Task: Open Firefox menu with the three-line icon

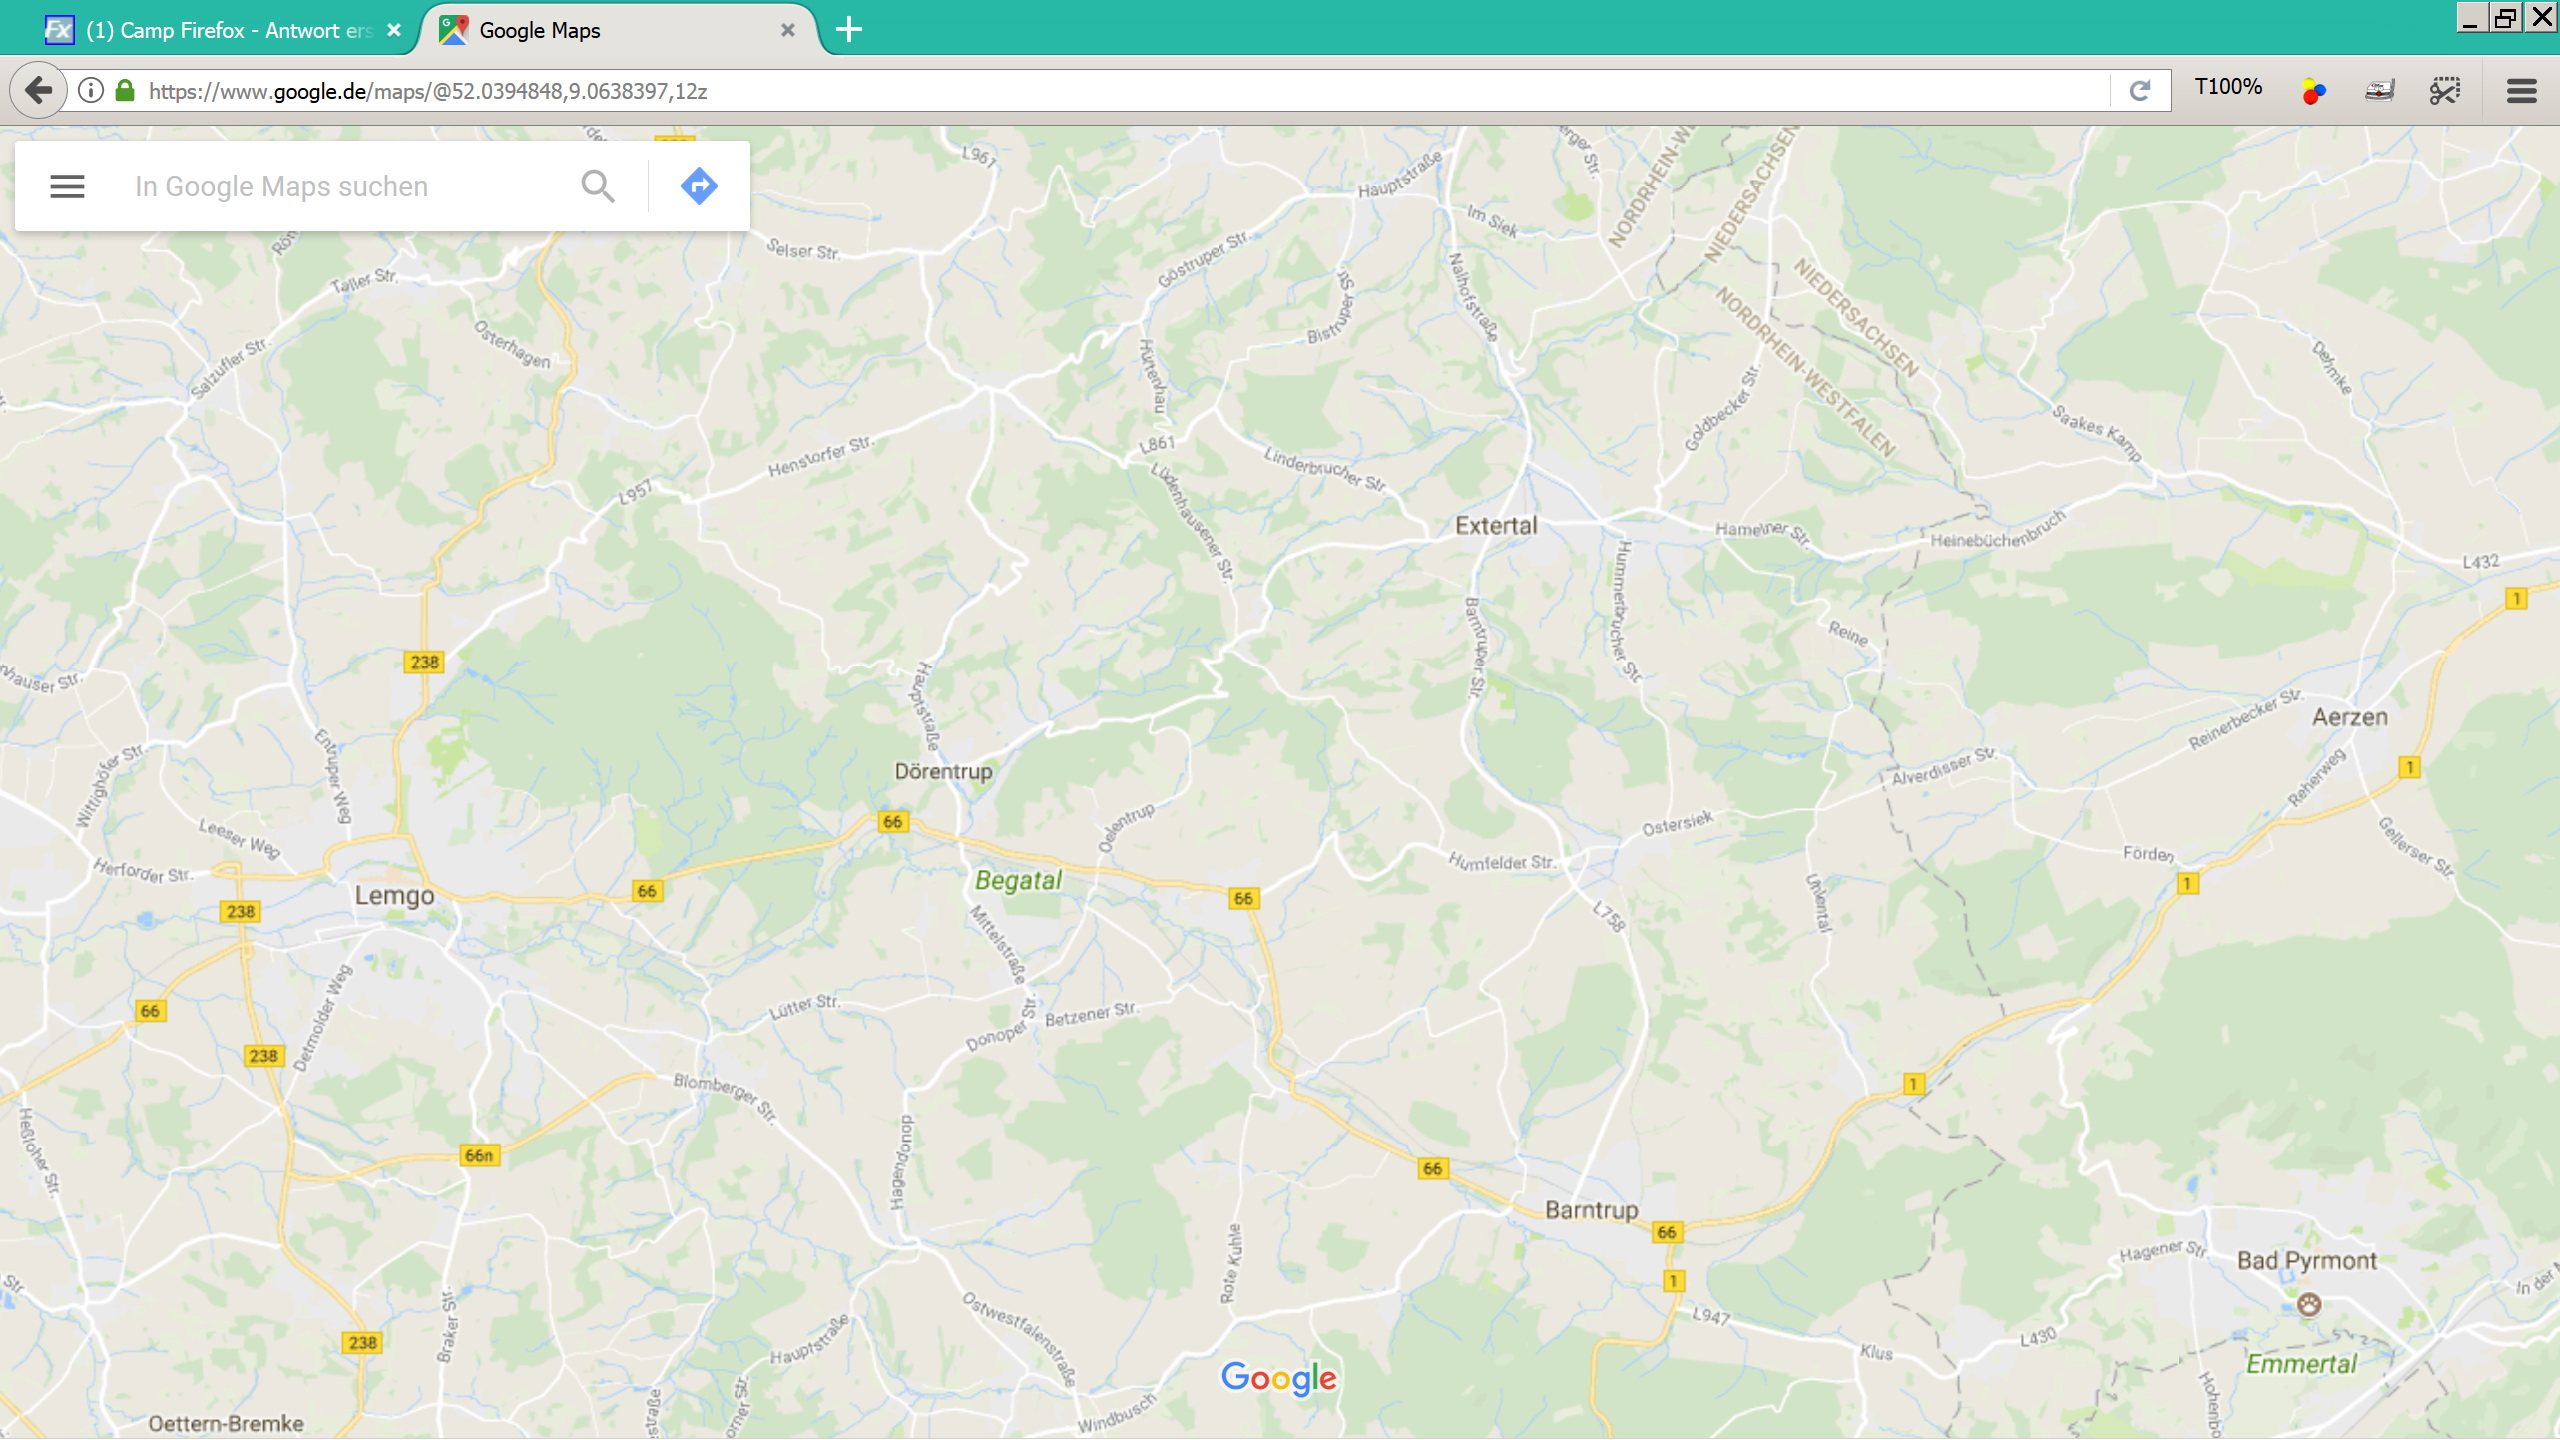Action: pos(2521,91)
